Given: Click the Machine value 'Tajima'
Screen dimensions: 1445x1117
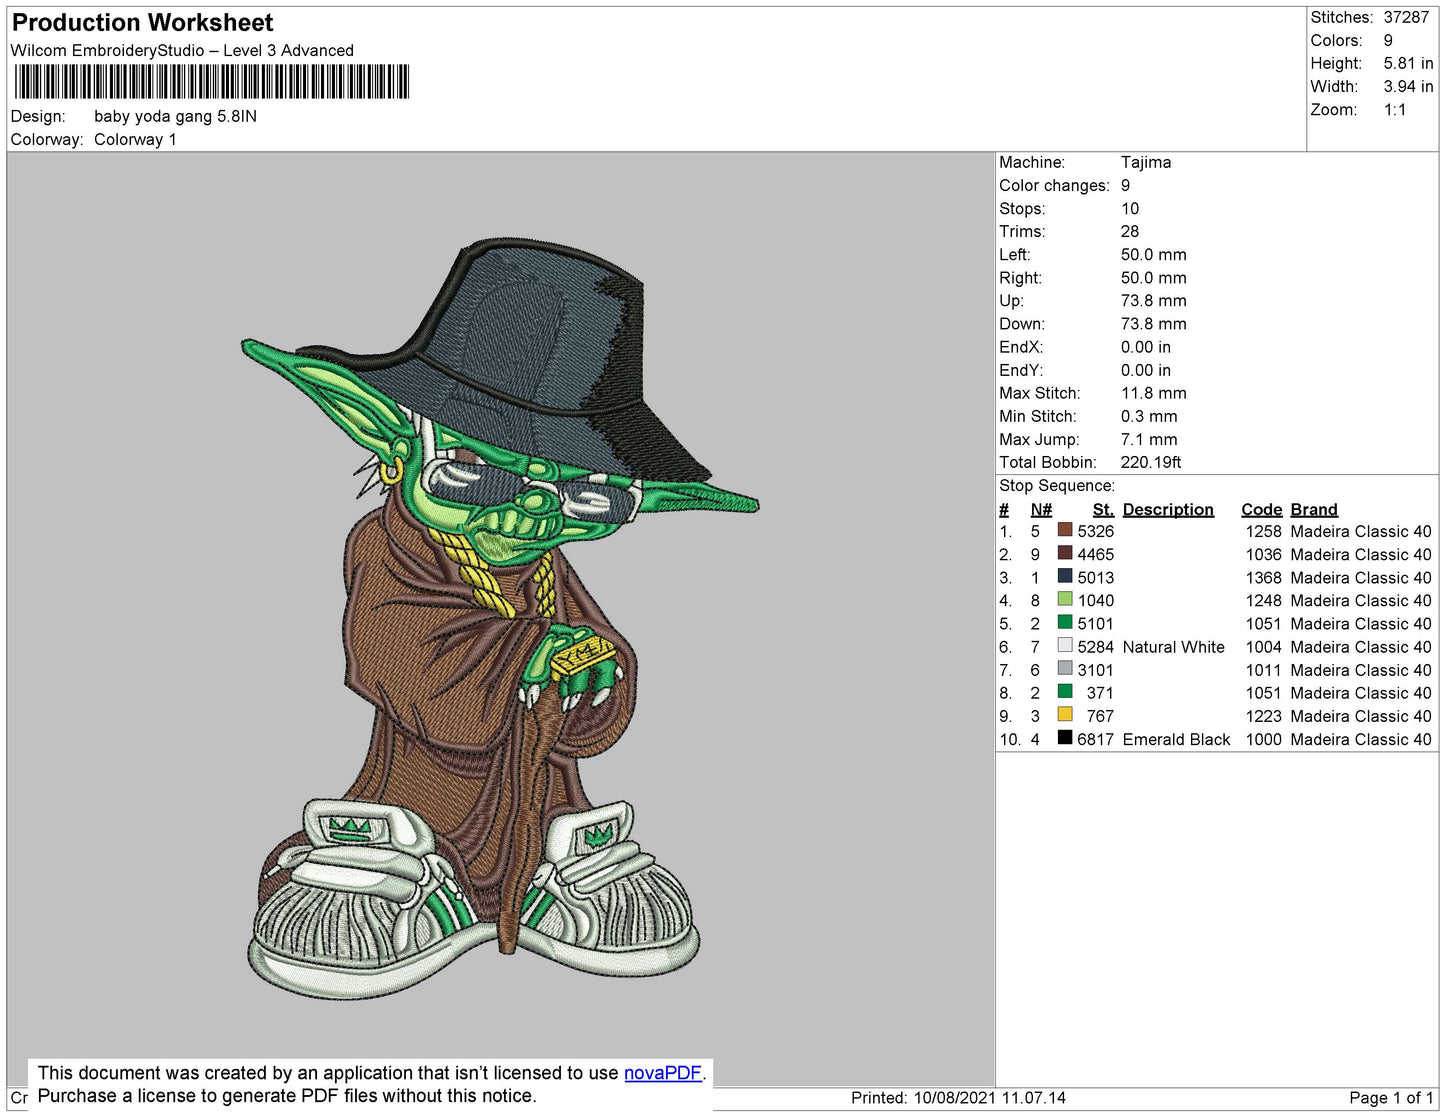Looking at the screenshot, I should click(1146, 162).
